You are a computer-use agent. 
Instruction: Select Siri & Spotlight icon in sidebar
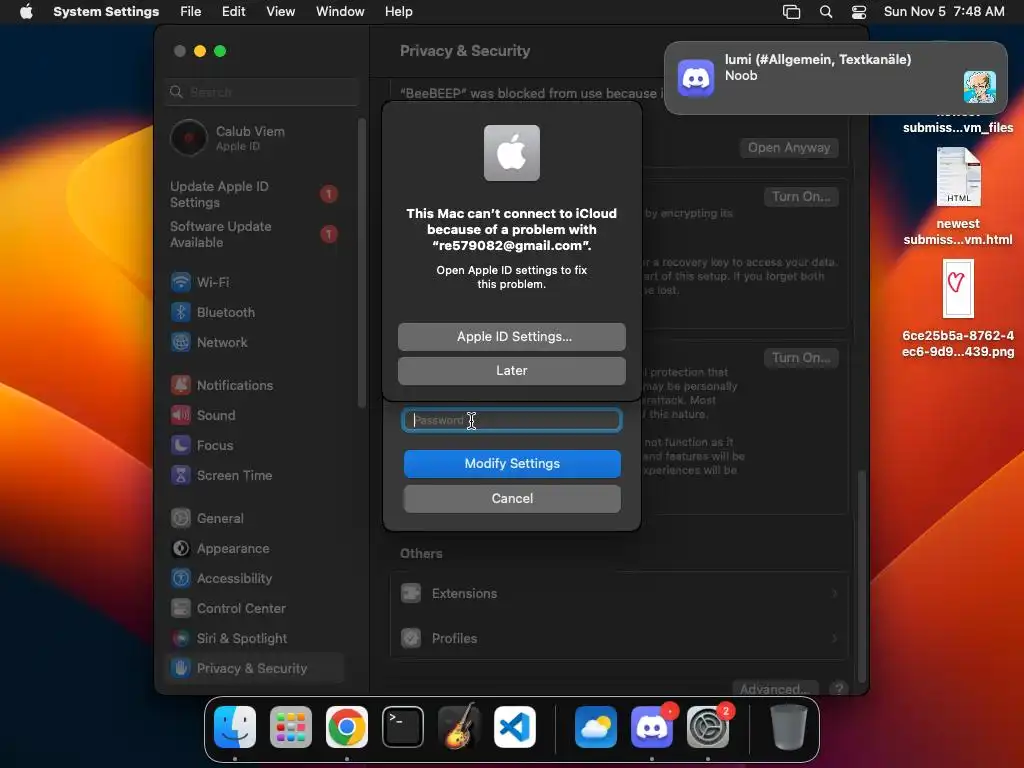click(181, 639)
